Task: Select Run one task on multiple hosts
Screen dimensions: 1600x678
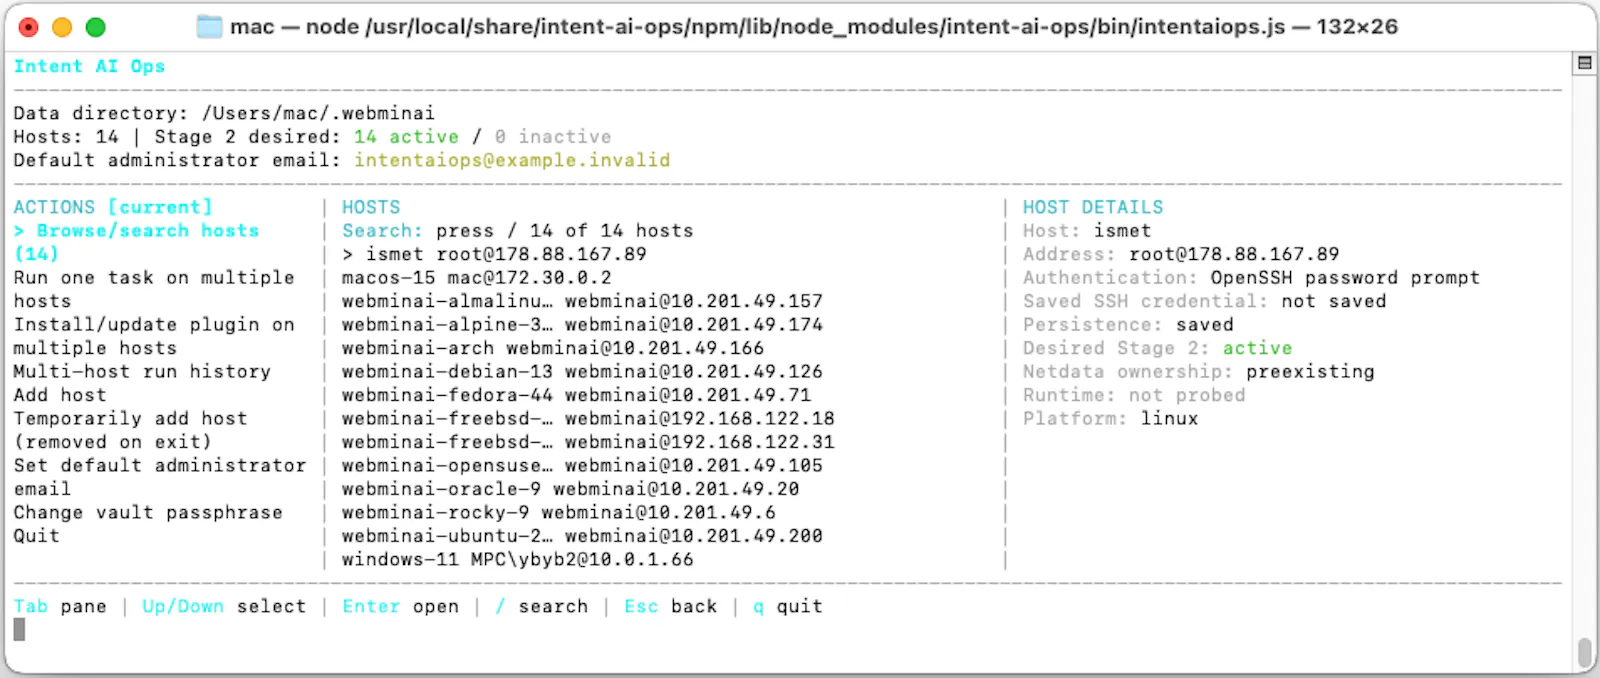Action: 154,289
